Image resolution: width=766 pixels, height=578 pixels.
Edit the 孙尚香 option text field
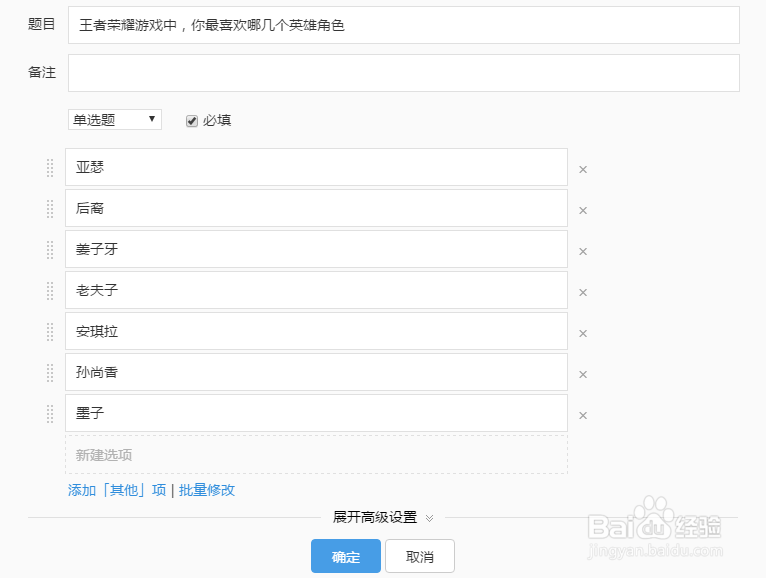coord(316,372)
